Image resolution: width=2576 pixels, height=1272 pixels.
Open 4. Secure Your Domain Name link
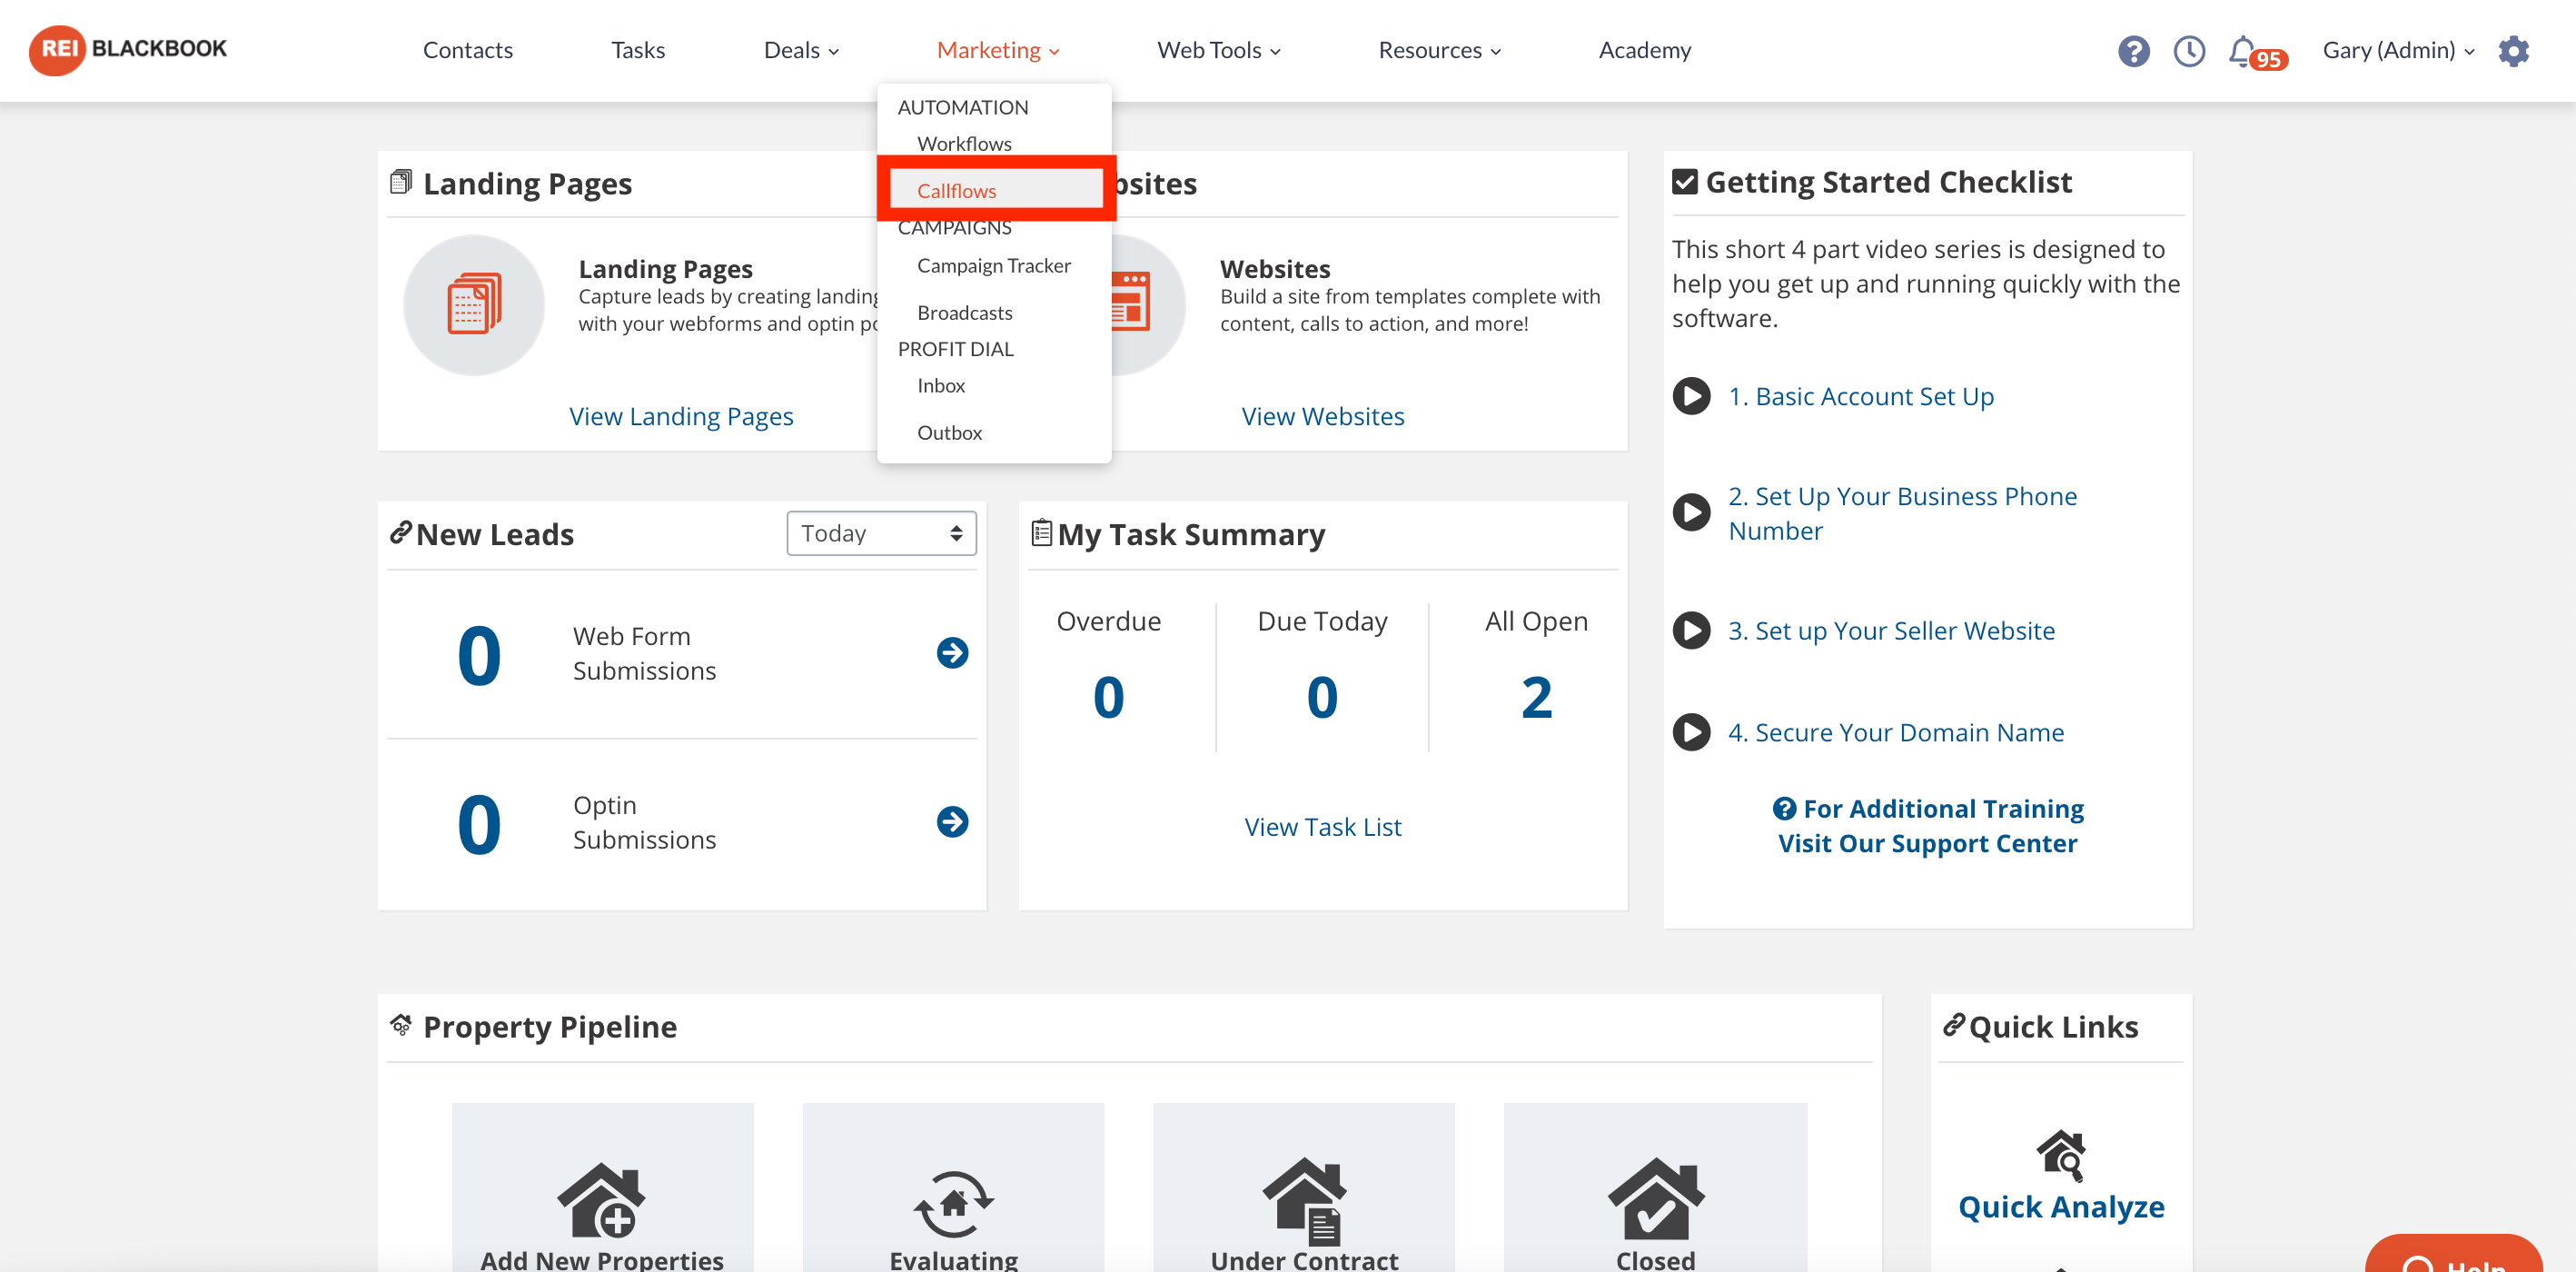1895,732
